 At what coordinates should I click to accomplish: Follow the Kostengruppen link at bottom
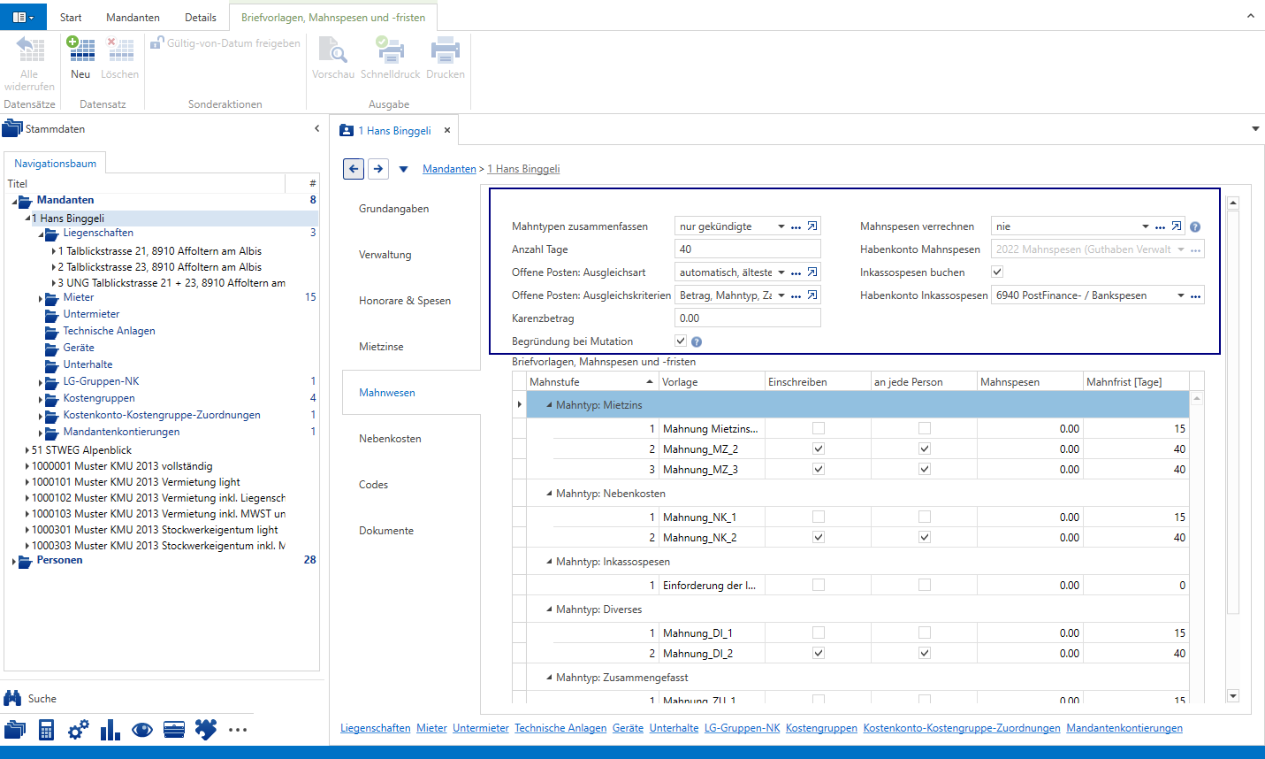821,728
